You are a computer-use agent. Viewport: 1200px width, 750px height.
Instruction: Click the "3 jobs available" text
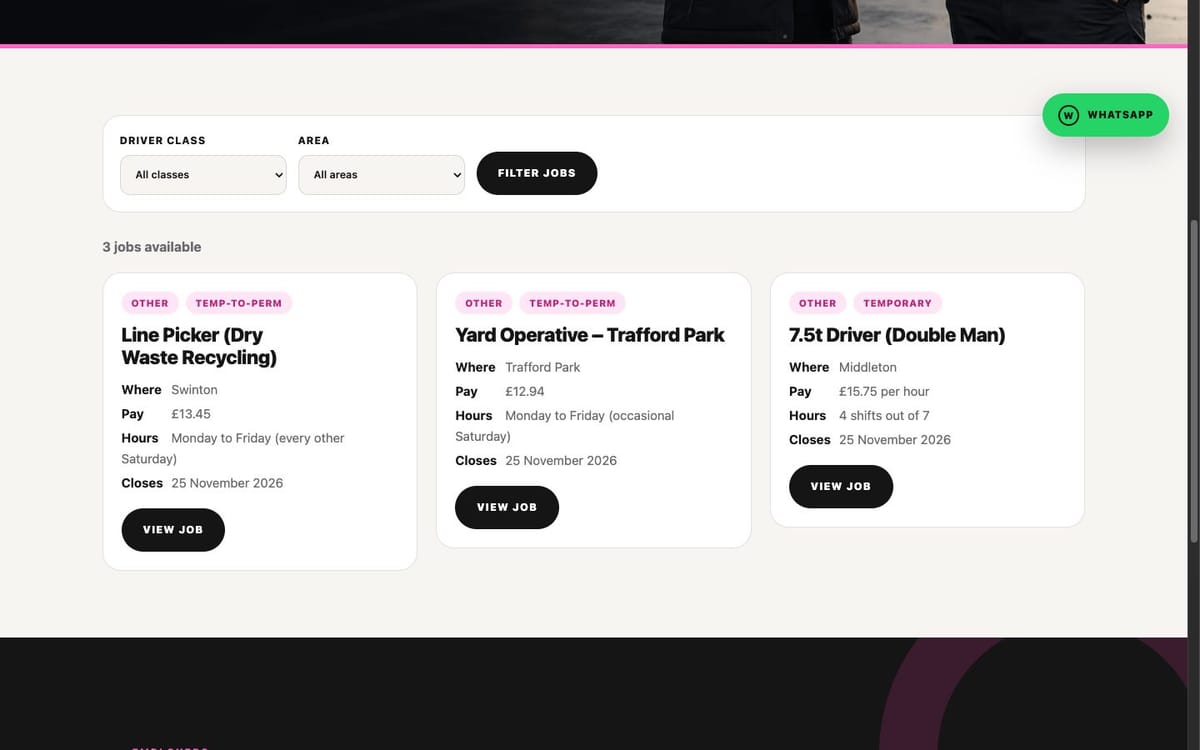coord(152,247)
